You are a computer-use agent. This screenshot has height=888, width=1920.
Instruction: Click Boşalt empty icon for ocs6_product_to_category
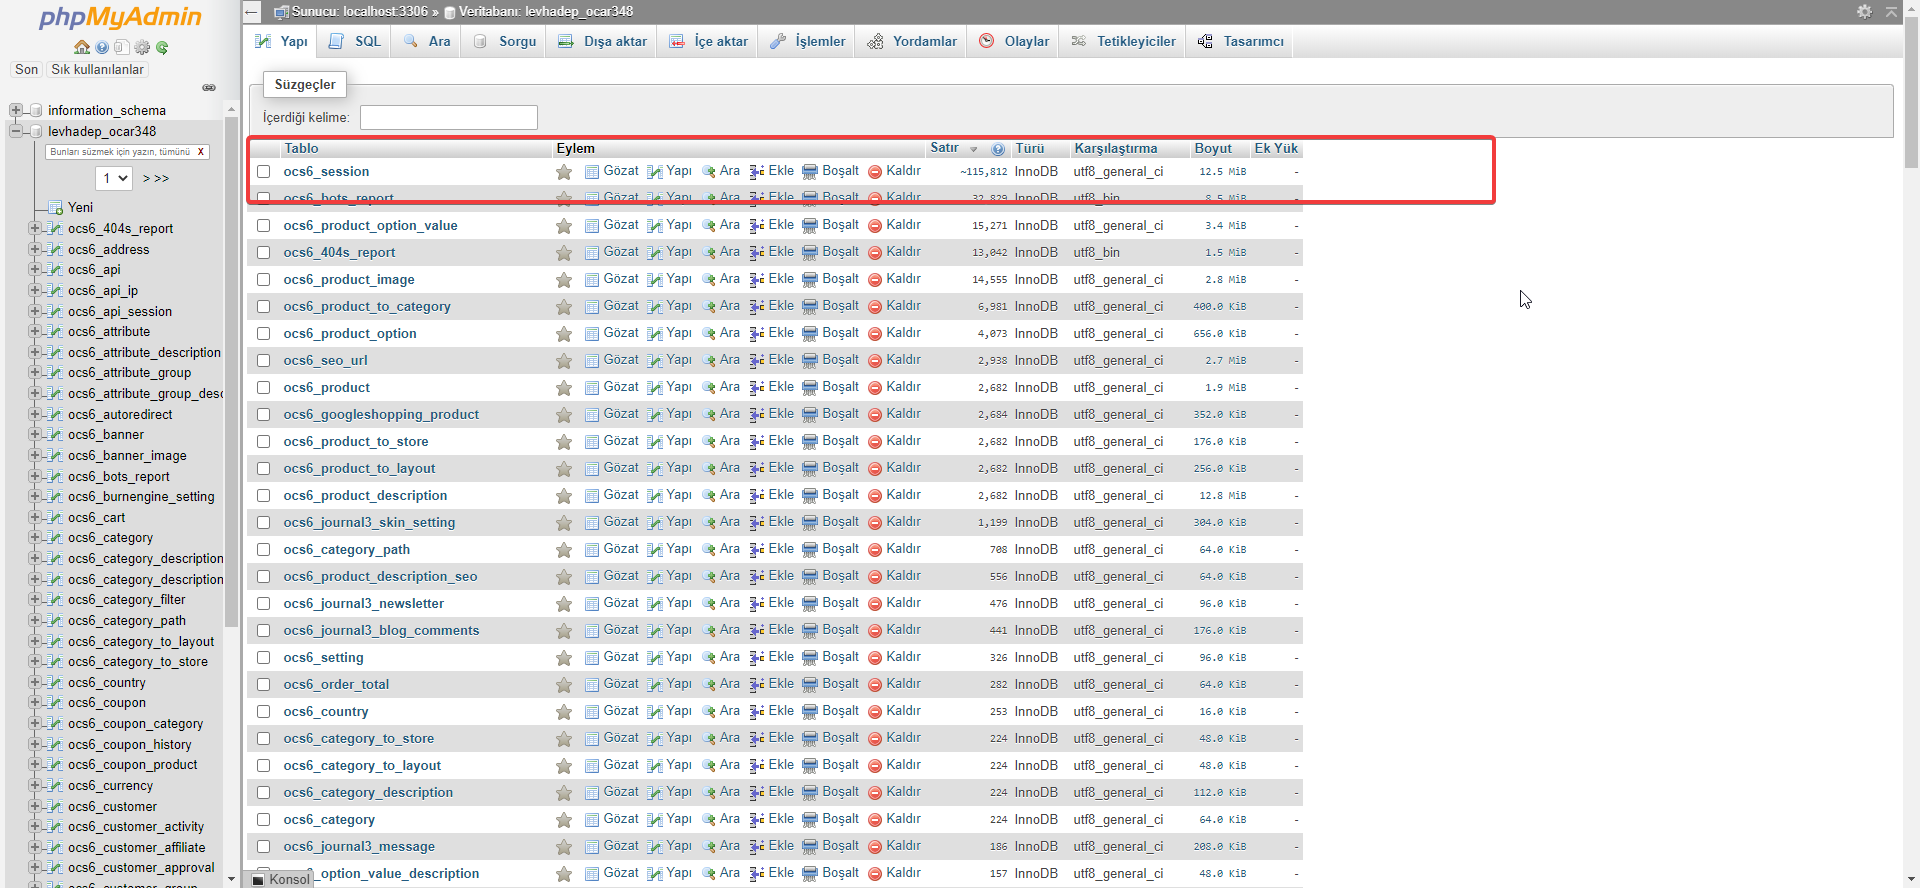810,307
